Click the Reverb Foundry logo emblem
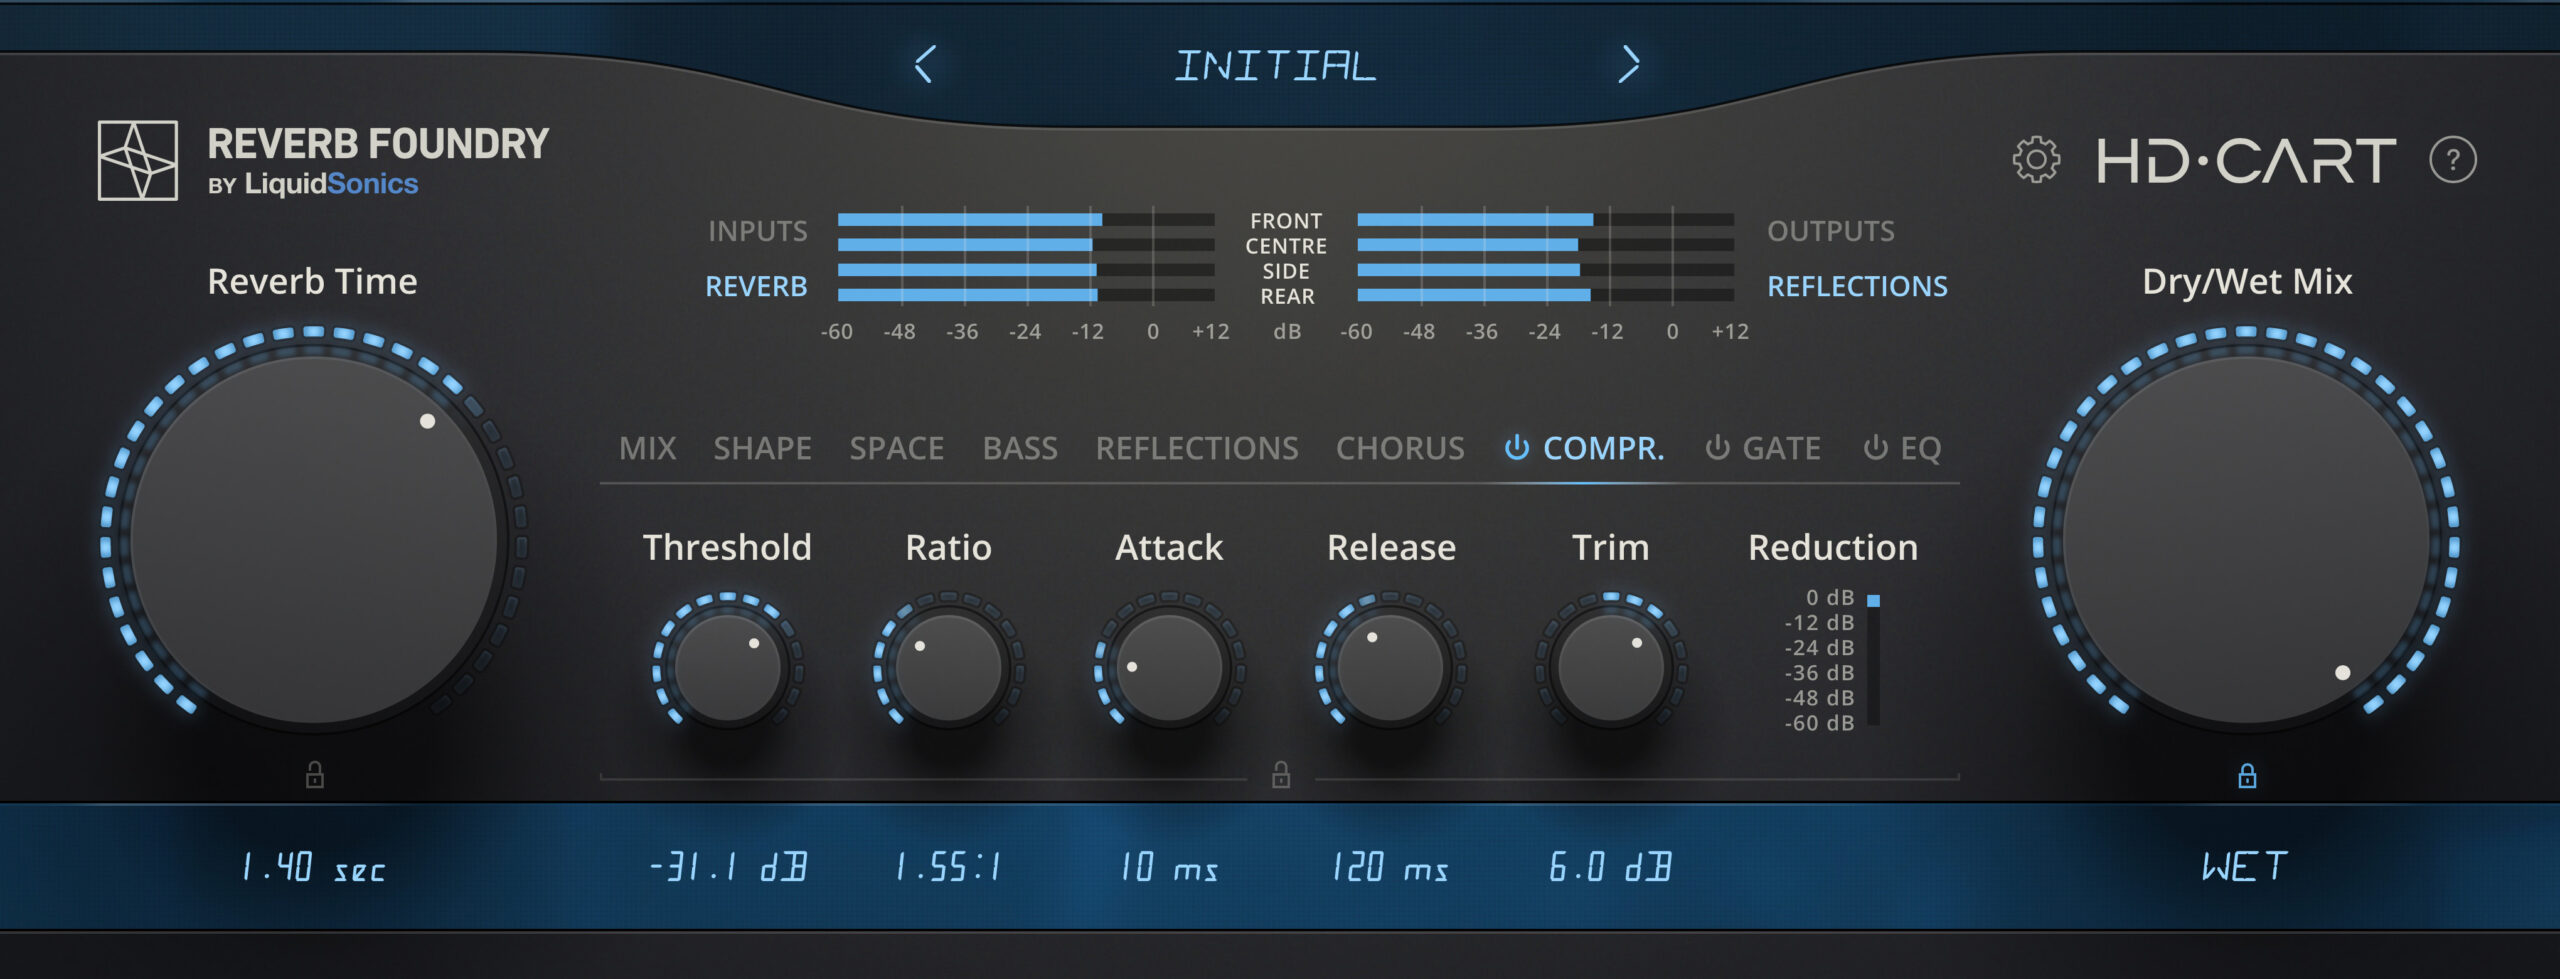Image resolution: width=2560 pixels, height=979 pixels. tap(138, 161)
